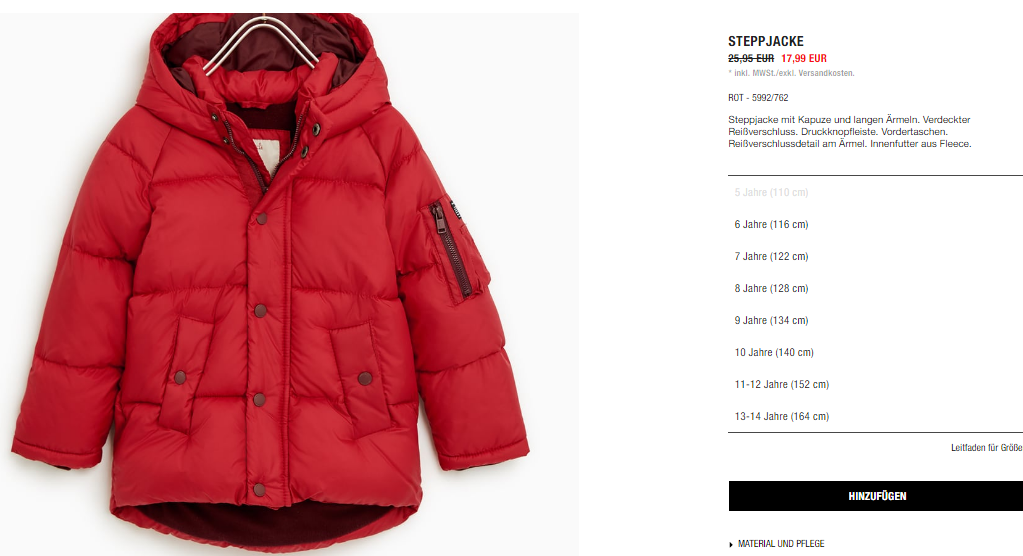
Task: Click the red jacket product image
Action: point(289,285)
